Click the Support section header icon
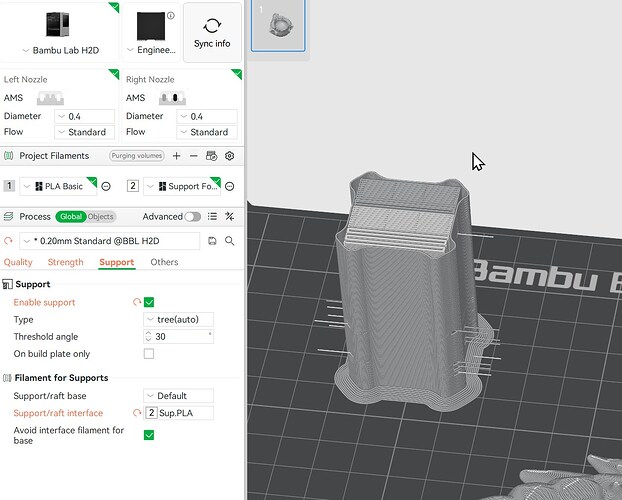The height and width of the screenshot is (500, 622). pyautogui.click(x=7, y=284)
